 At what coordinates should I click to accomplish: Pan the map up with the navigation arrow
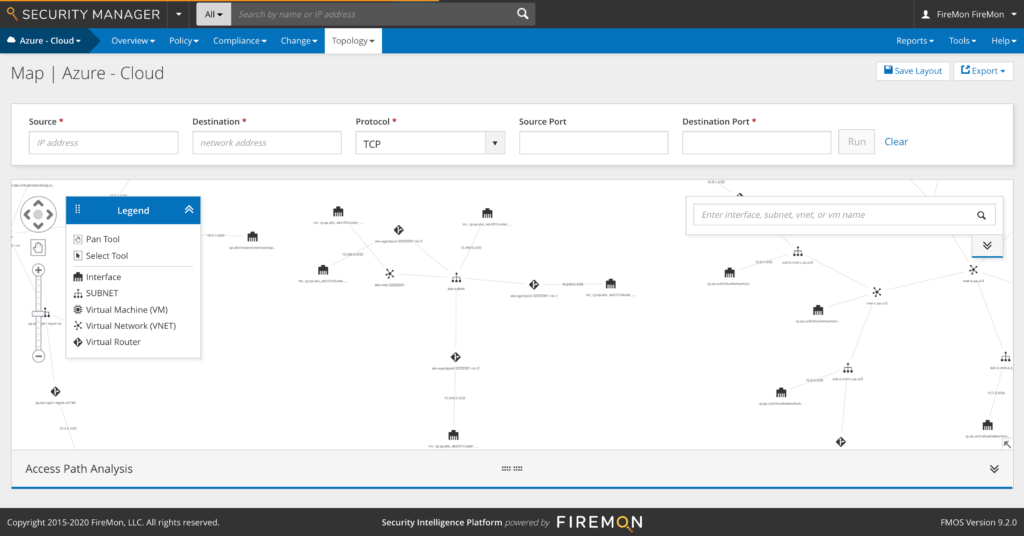(38, 204)
